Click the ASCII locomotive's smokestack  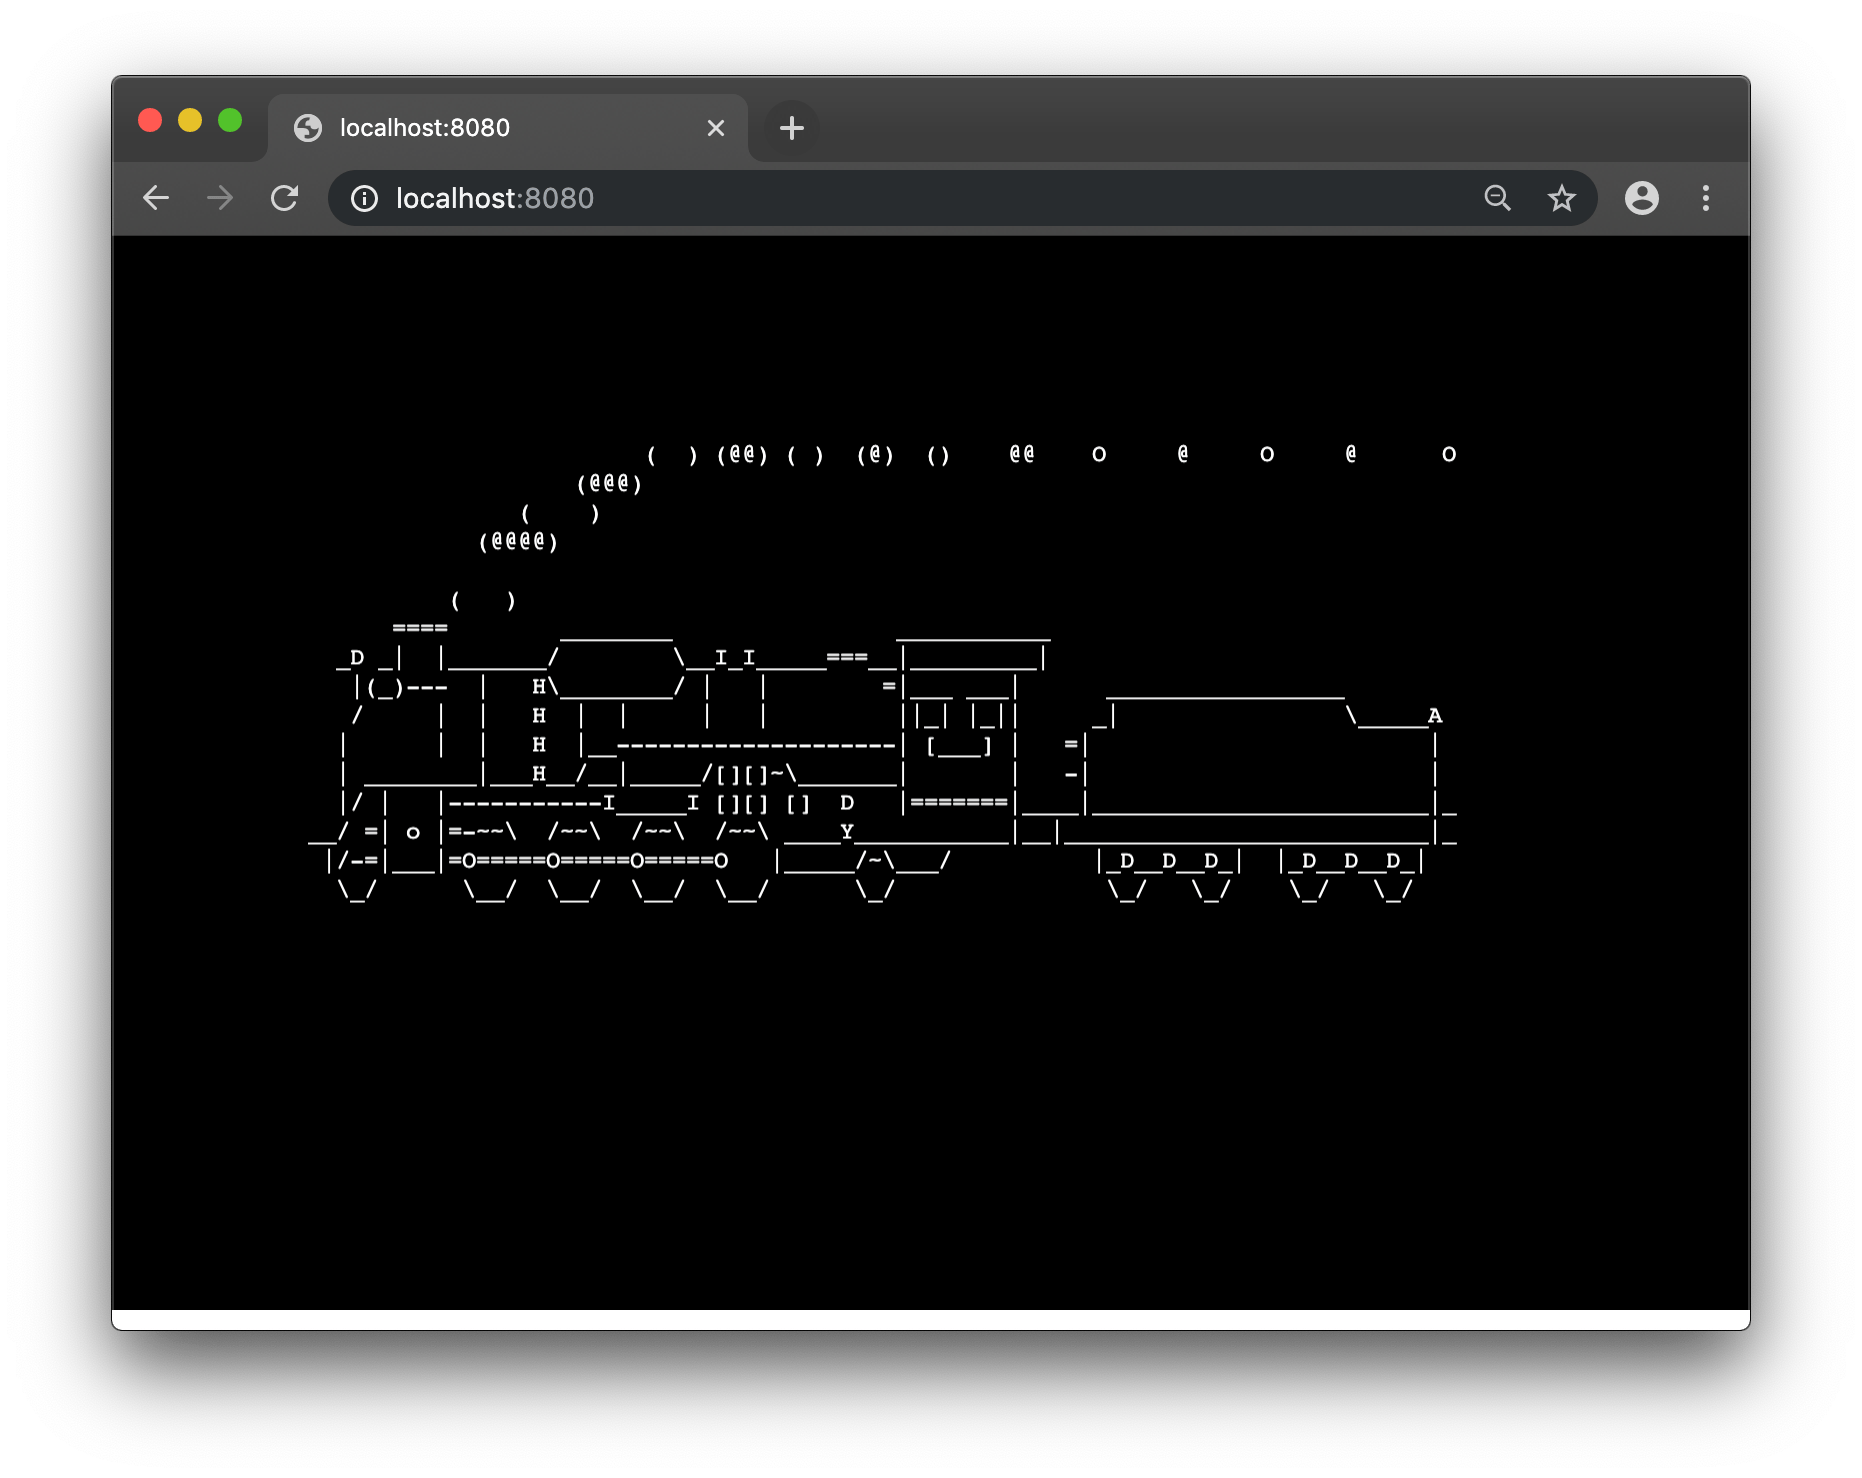pos(420,630)
